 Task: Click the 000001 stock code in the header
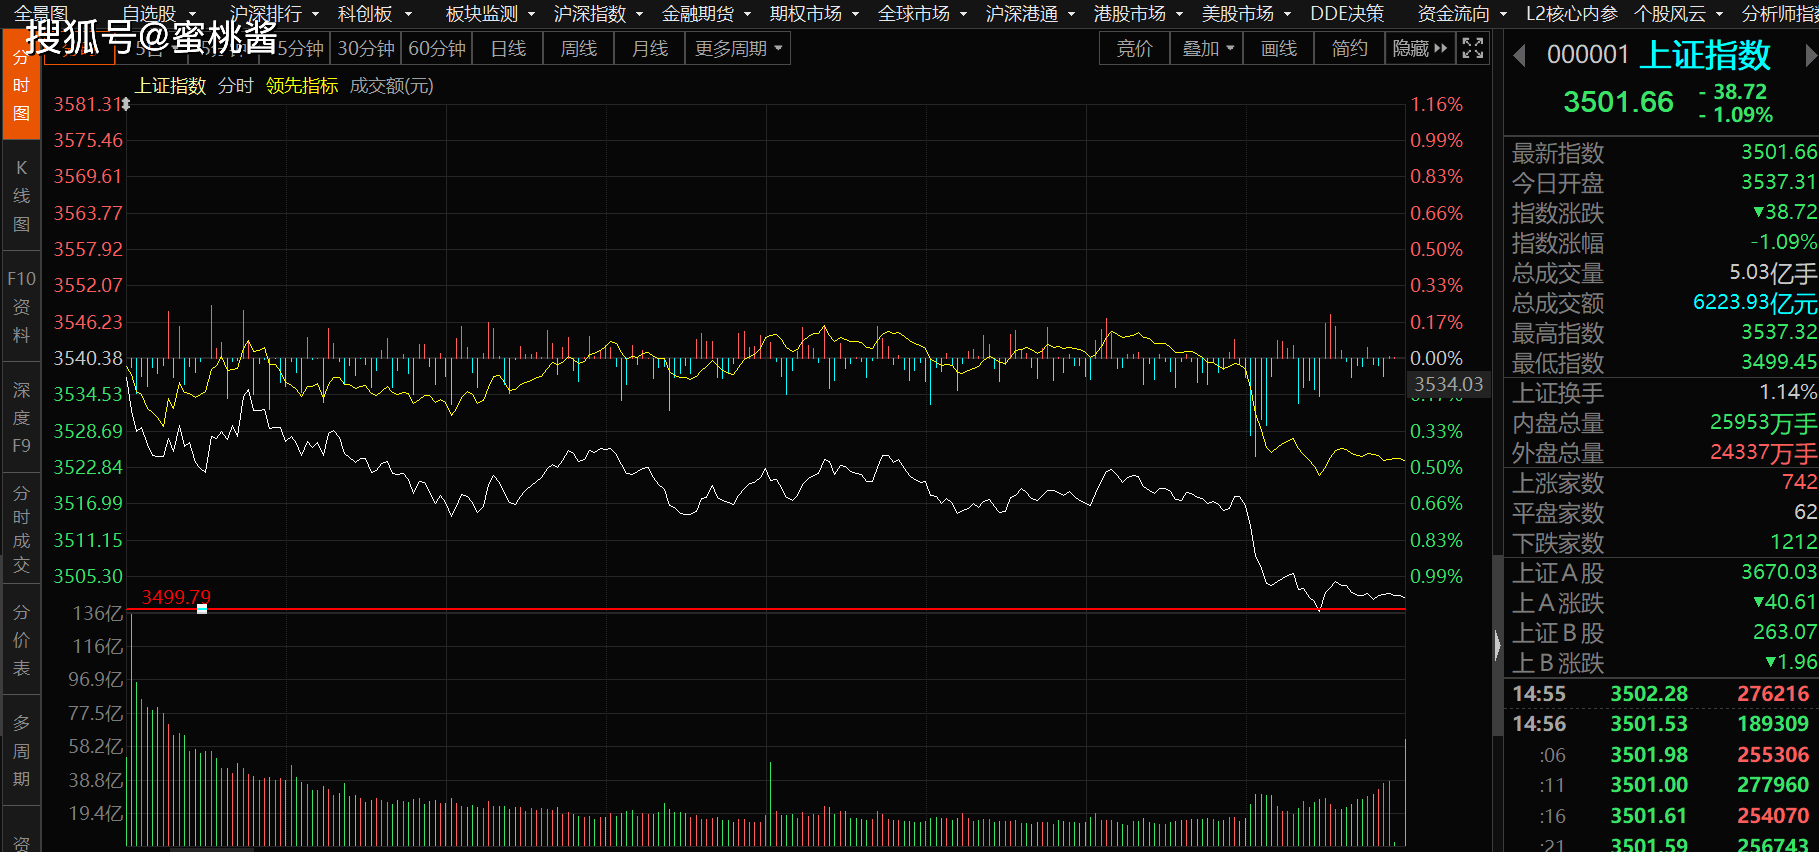click(1588, 55)
